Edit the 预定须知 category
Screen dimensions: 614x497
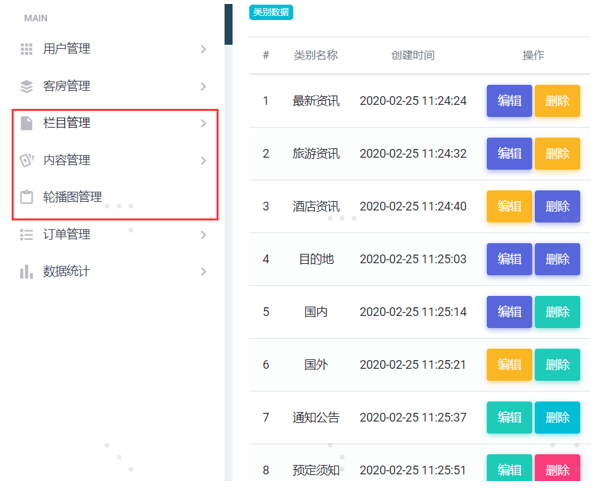[509, 468]
